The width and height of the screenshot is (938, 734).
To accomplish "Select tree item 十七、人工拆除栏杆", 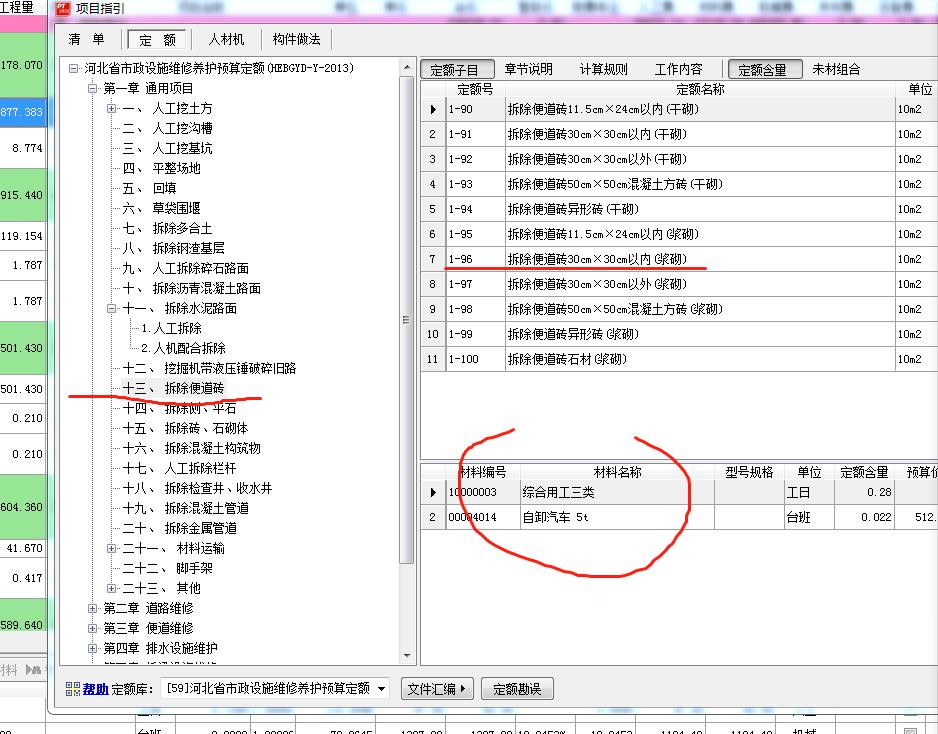I will [x=179, y=468].
